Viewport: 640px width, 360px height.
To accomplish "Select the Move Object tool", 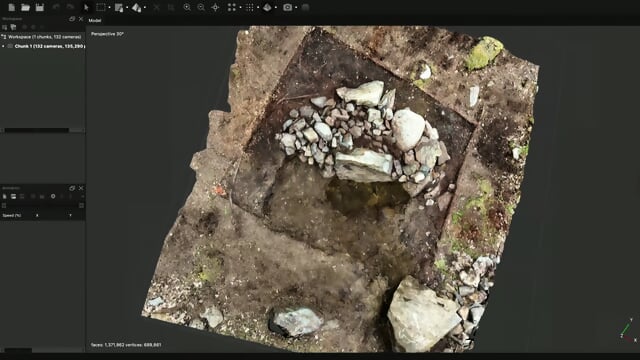I will (137, 7).
